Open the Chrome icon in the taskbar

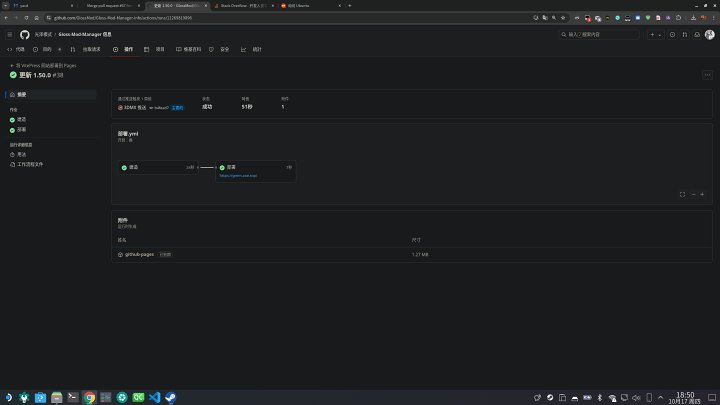coord(89,397)
